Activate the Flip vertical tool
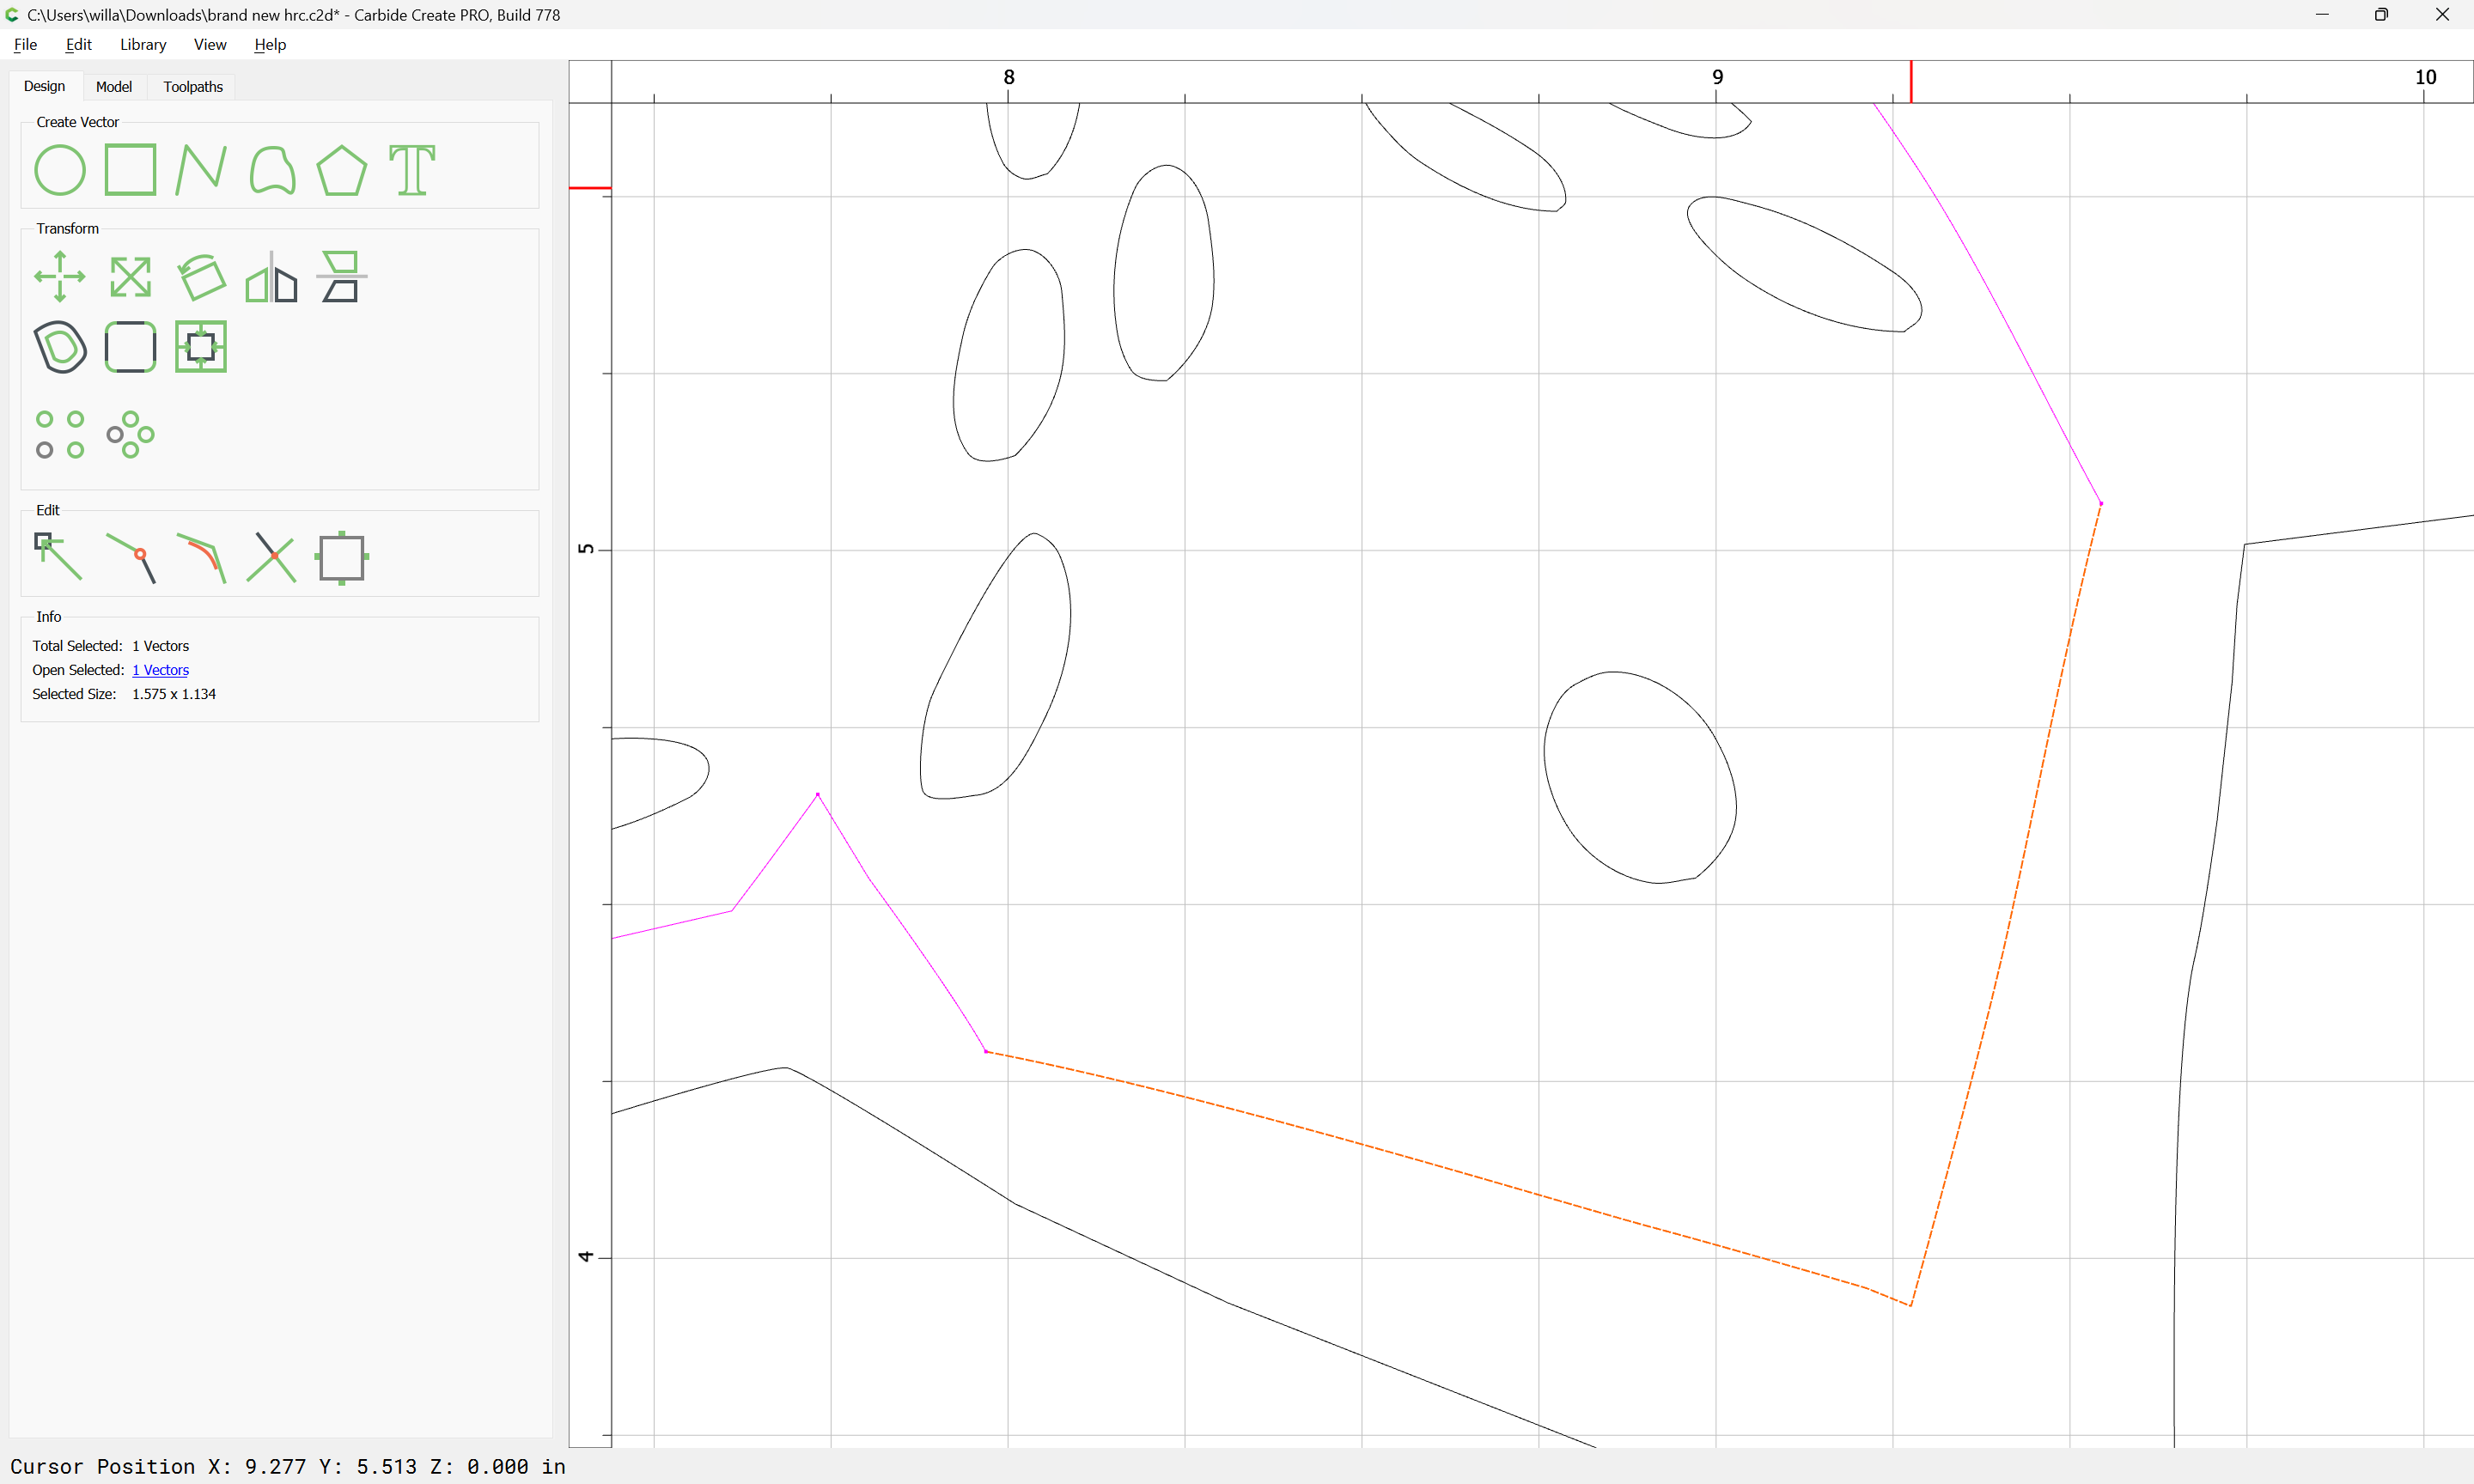The image size is (2474, 1484). [342, 277]
